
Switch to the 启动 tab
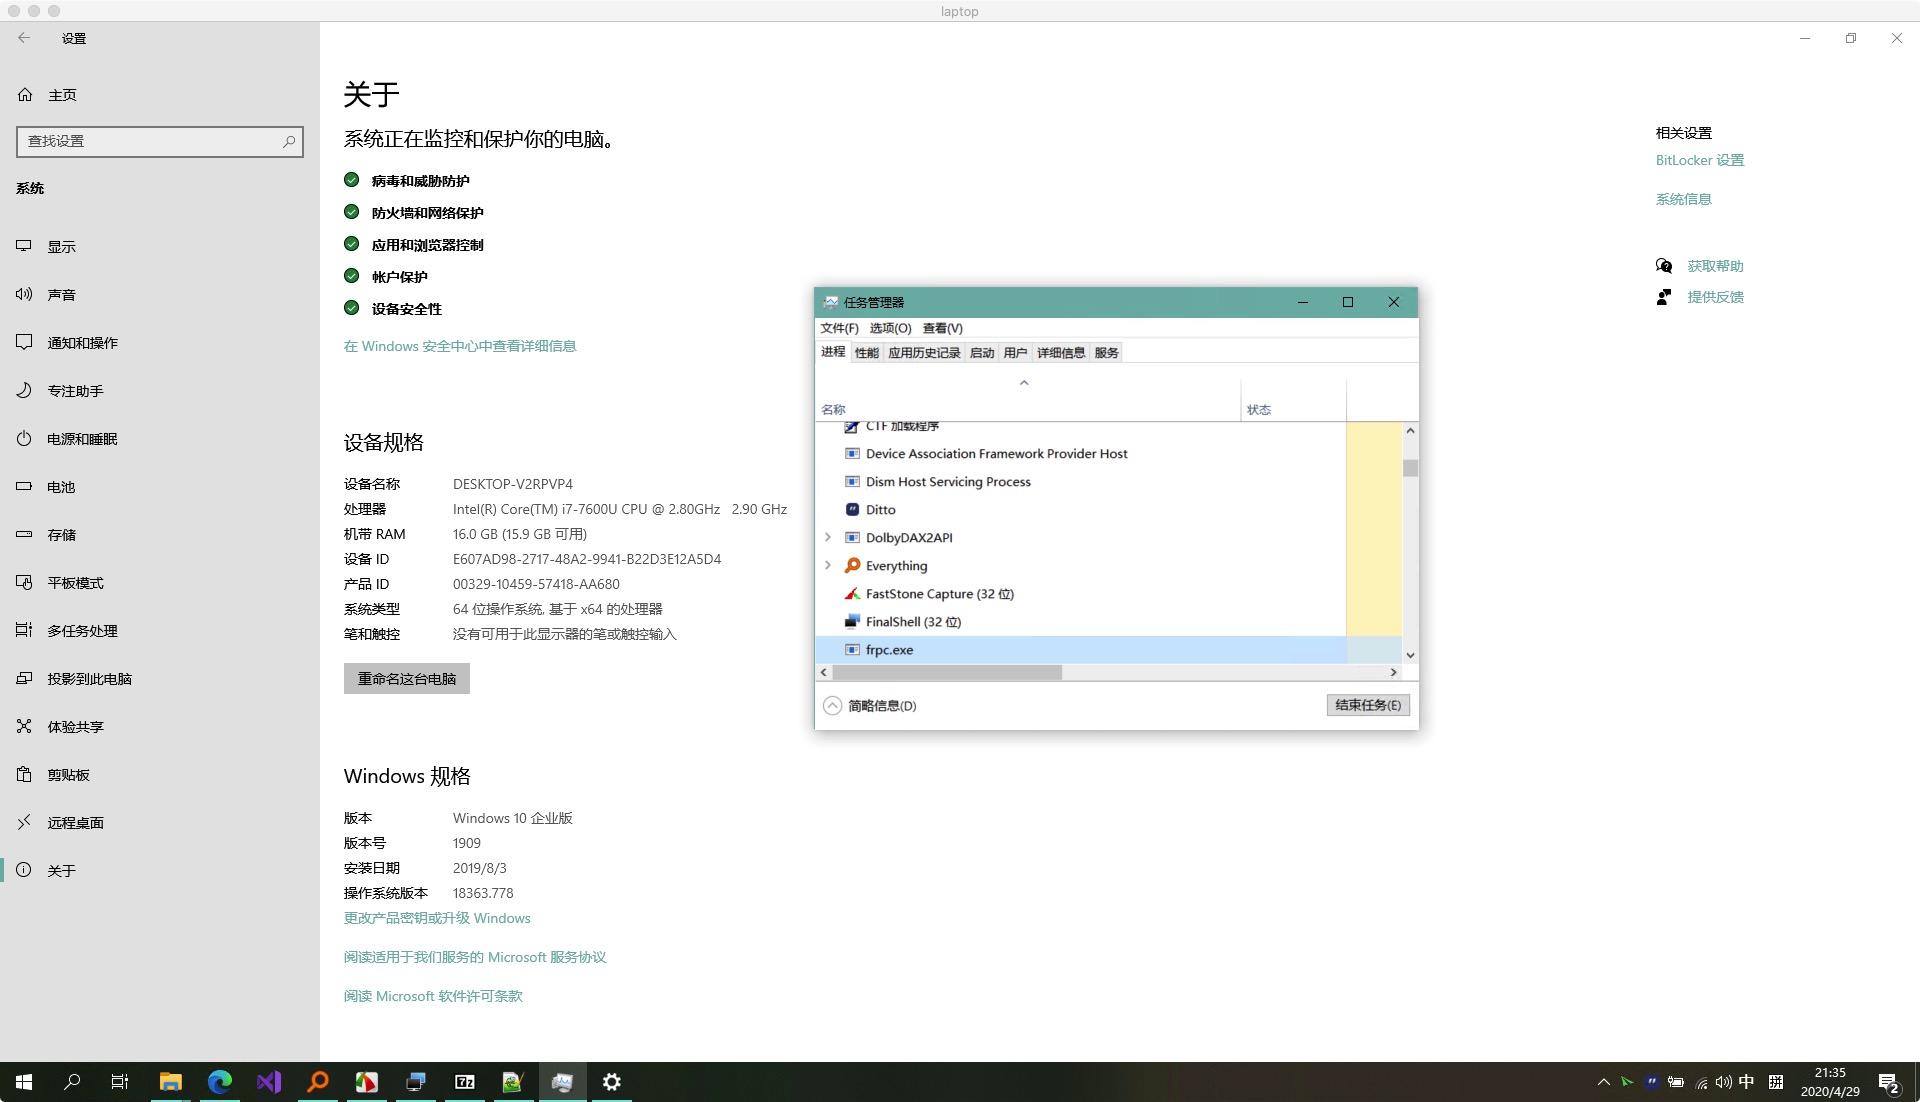coord(982,353)
